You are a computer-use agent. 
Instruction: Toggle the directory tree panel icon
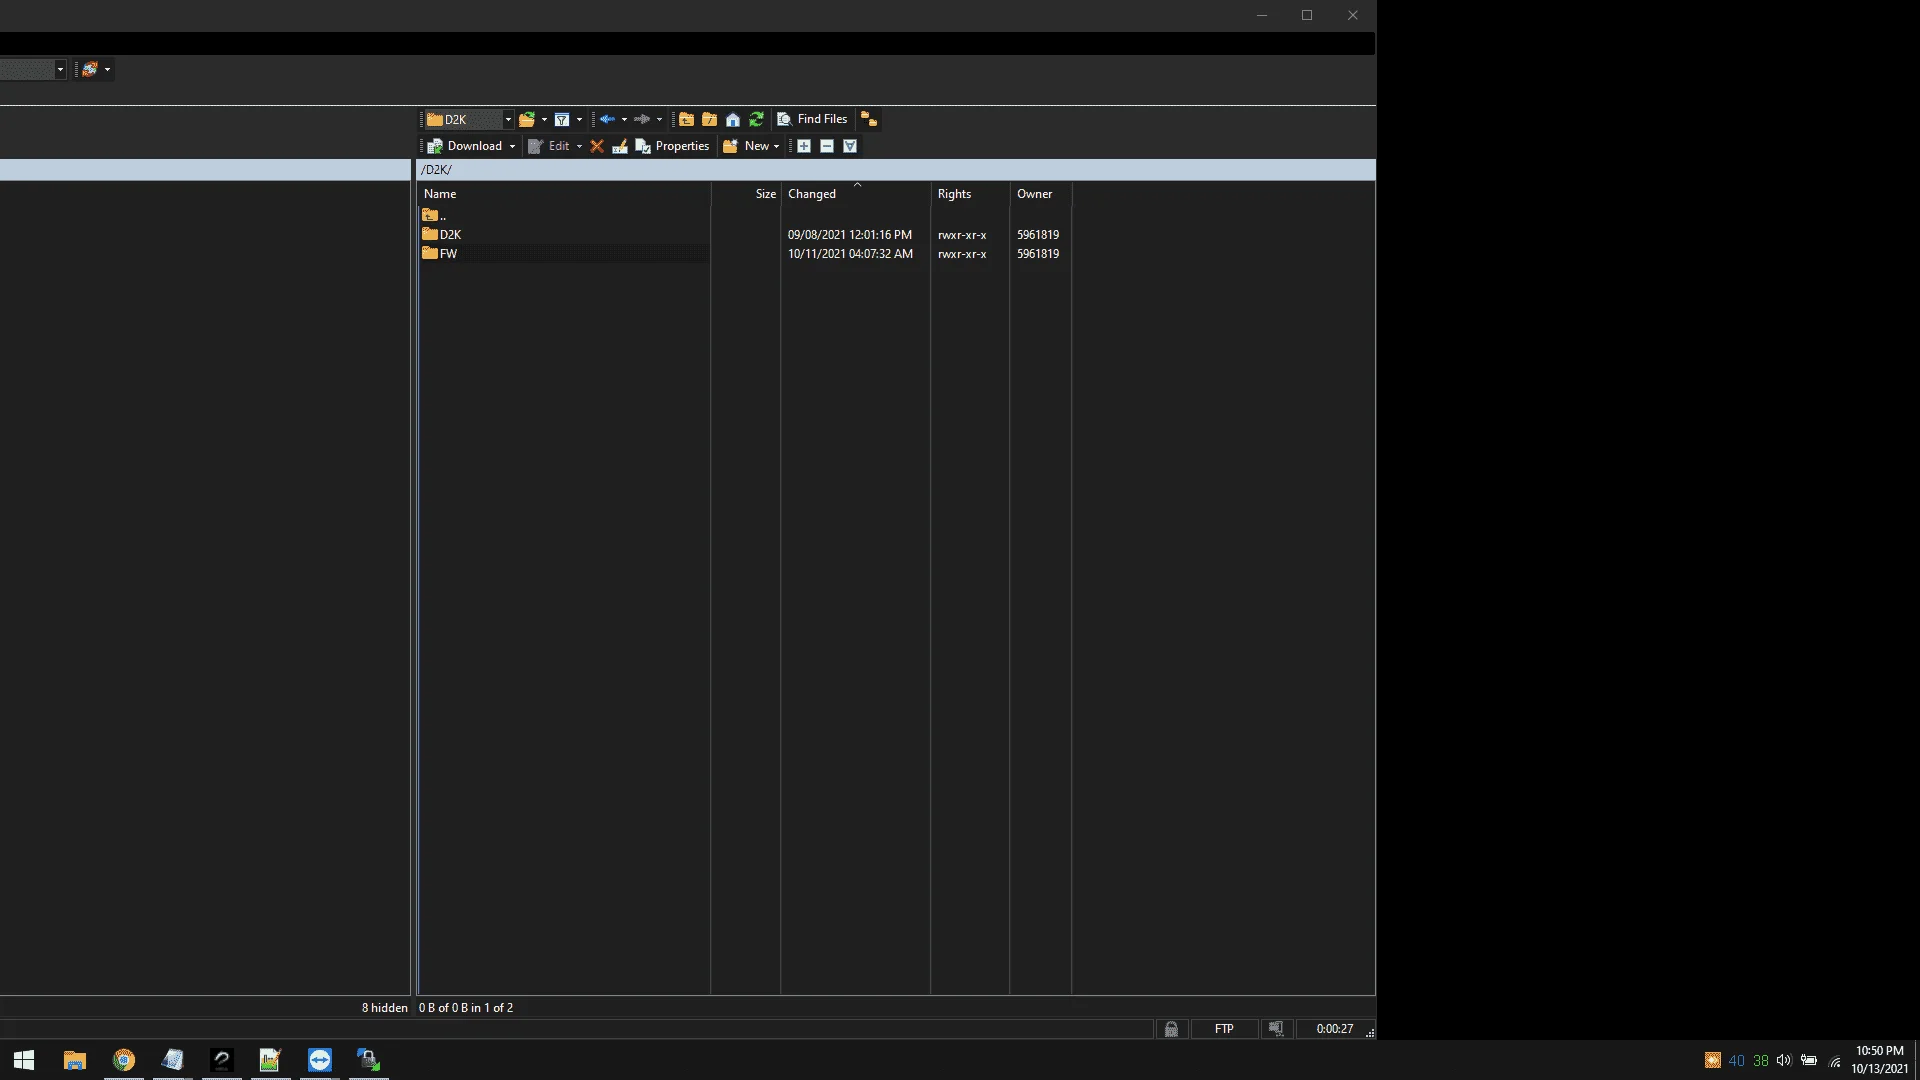coord(869,120)
